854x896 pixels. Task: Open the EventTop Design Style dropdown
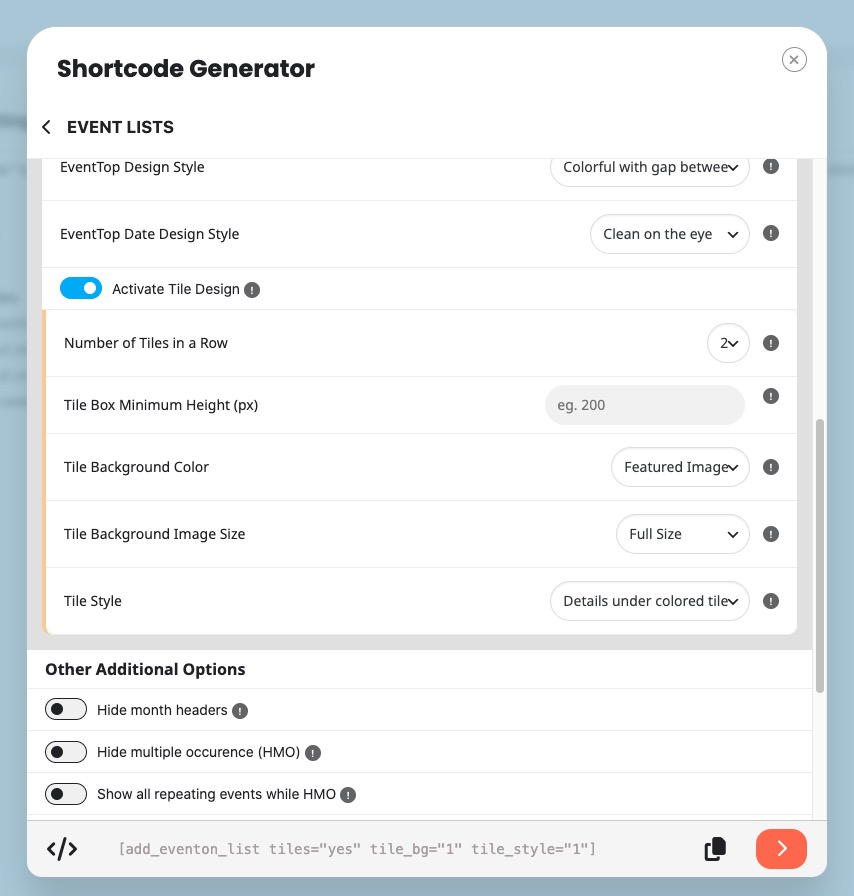[650, 167]
